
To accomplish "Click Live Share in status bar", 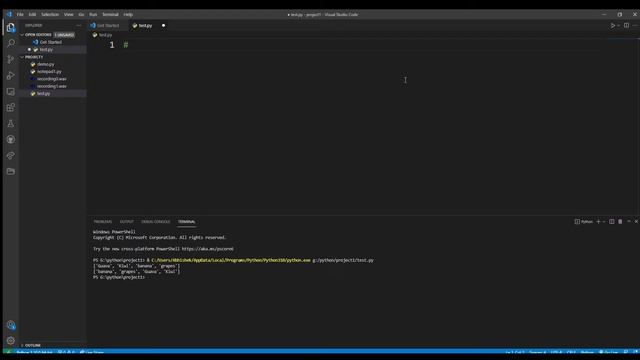I will 92,352.
